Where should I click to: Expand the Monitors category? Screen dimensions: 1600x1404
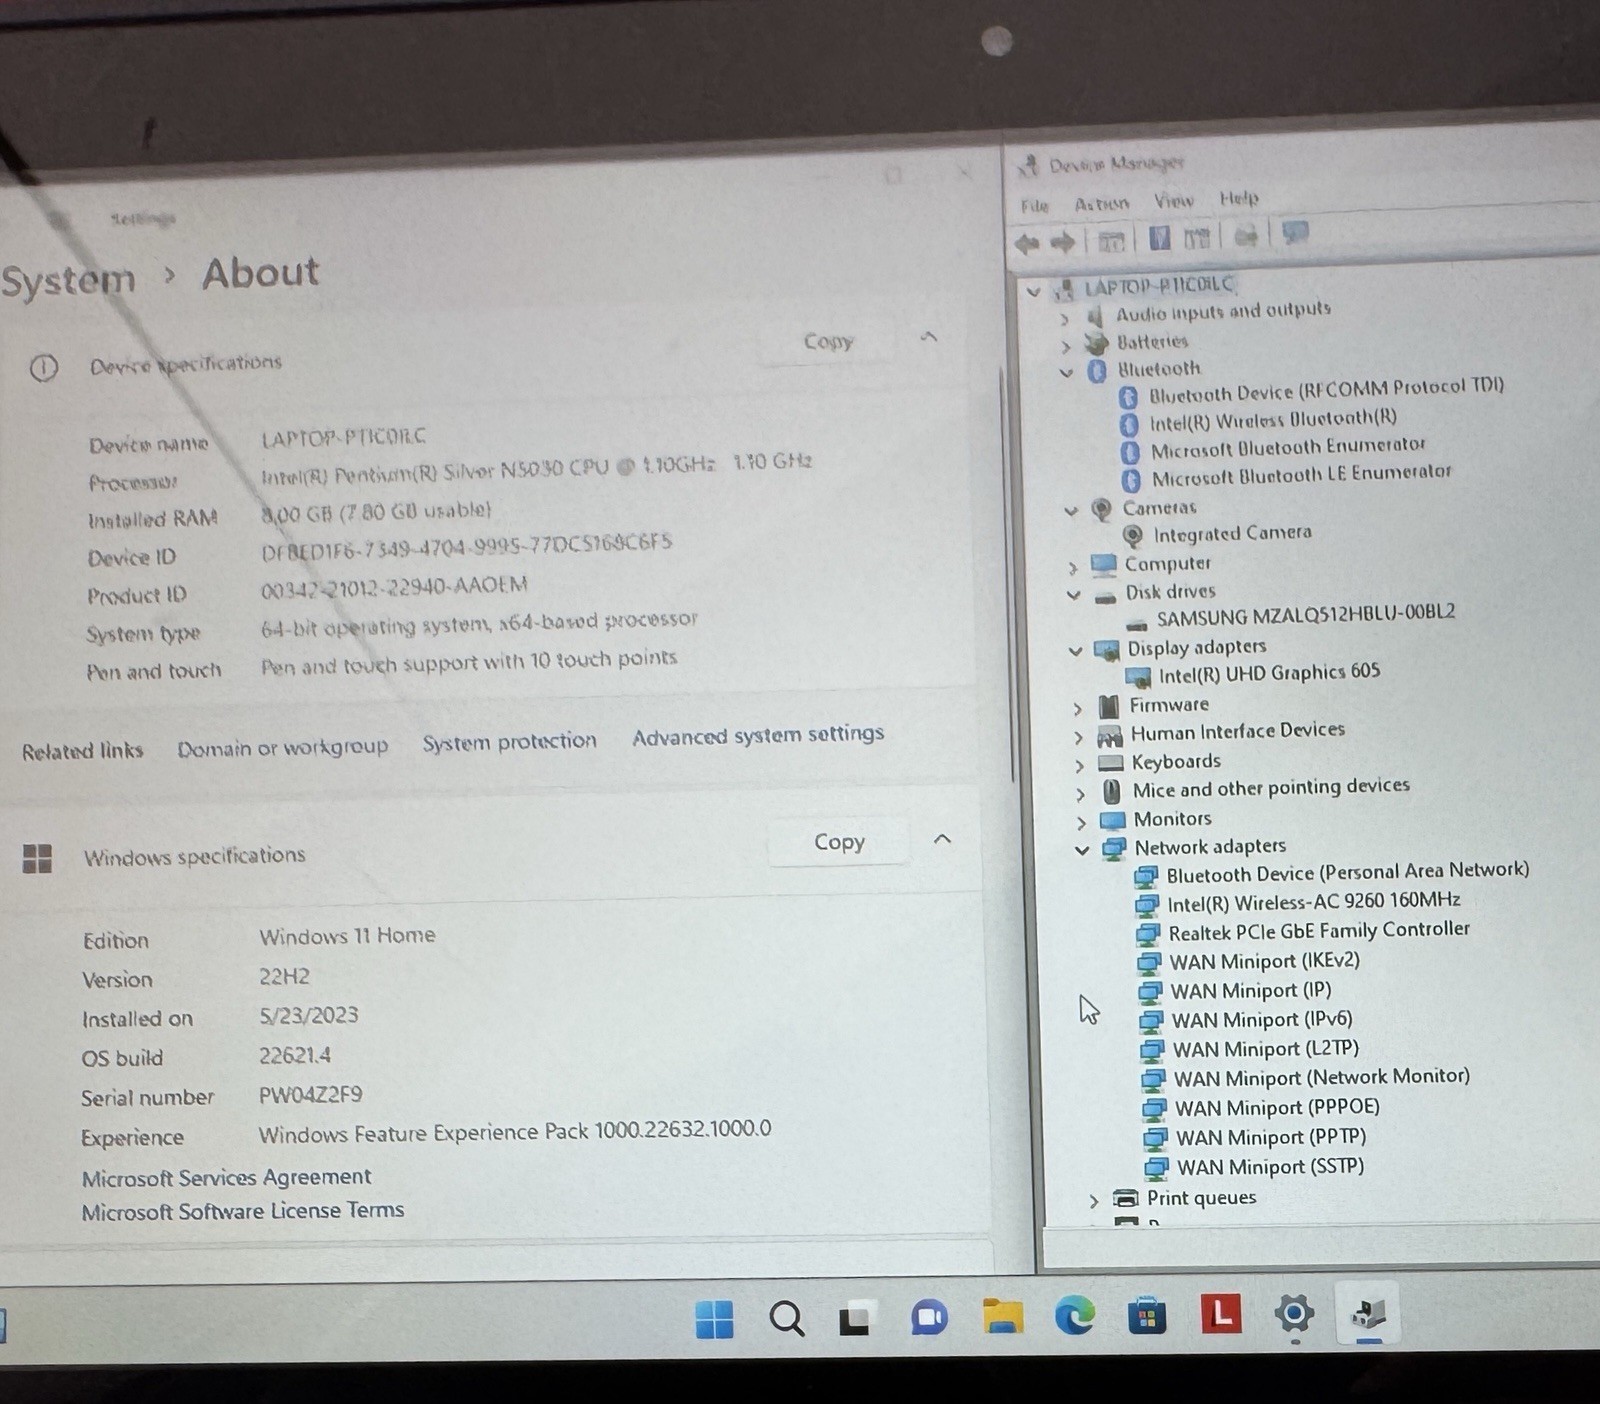coord(1082,823)
